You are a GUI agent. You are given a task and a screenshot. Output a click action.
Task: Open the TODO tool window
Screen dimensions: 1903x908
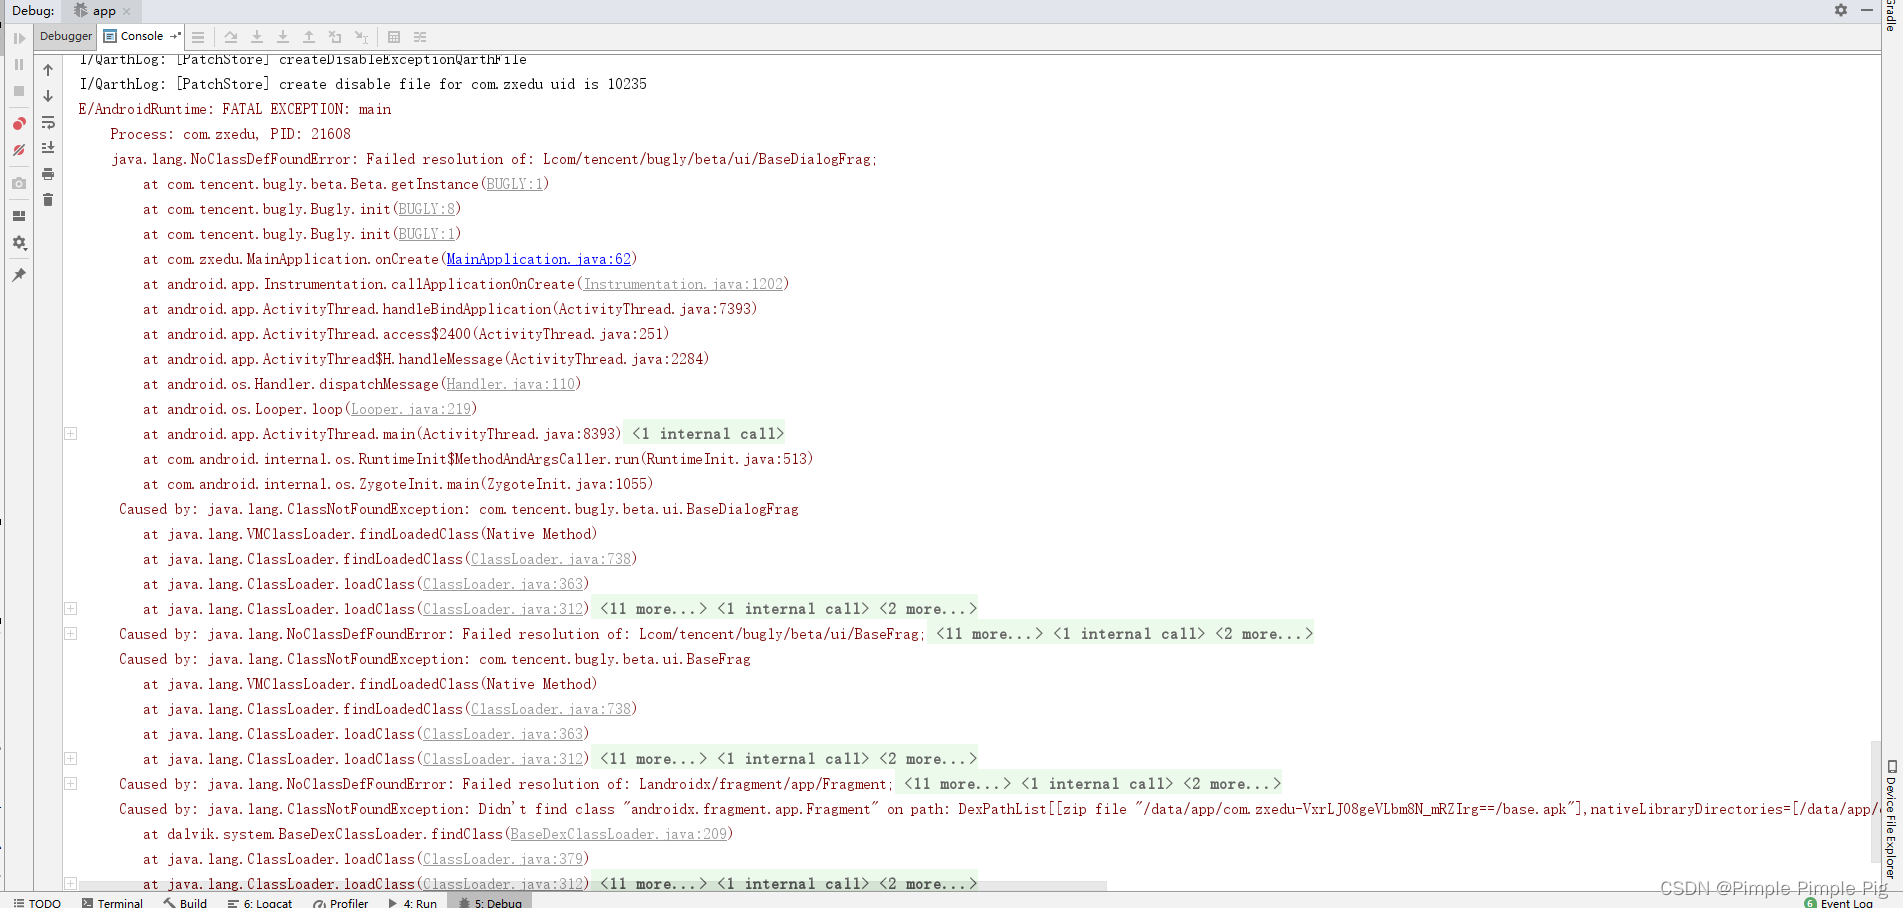[x=37, y=902]
